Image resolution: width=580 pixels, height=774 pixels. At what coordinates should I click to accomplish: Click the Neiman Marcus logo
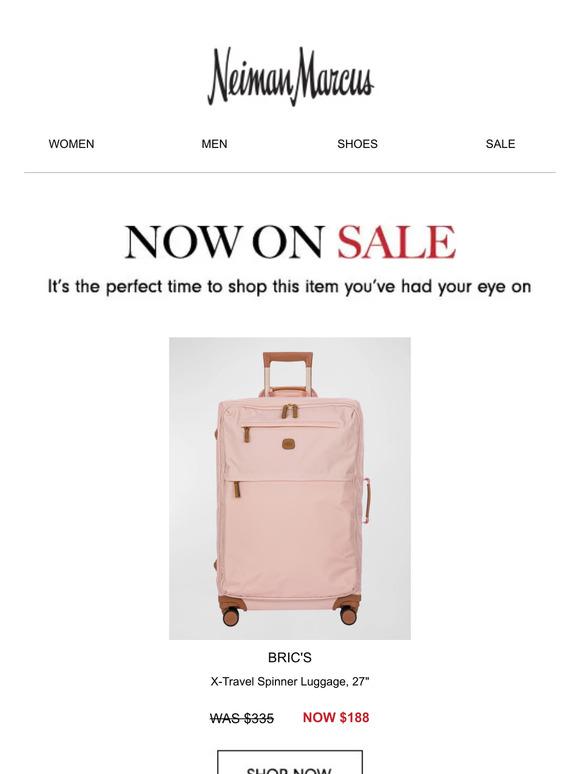(x=290, y=77)
